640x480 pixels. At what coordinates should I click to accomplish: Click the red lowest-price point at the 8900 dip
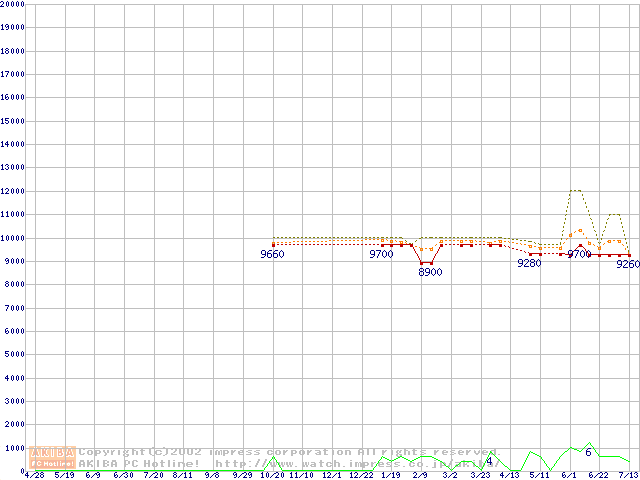(426, 263)
